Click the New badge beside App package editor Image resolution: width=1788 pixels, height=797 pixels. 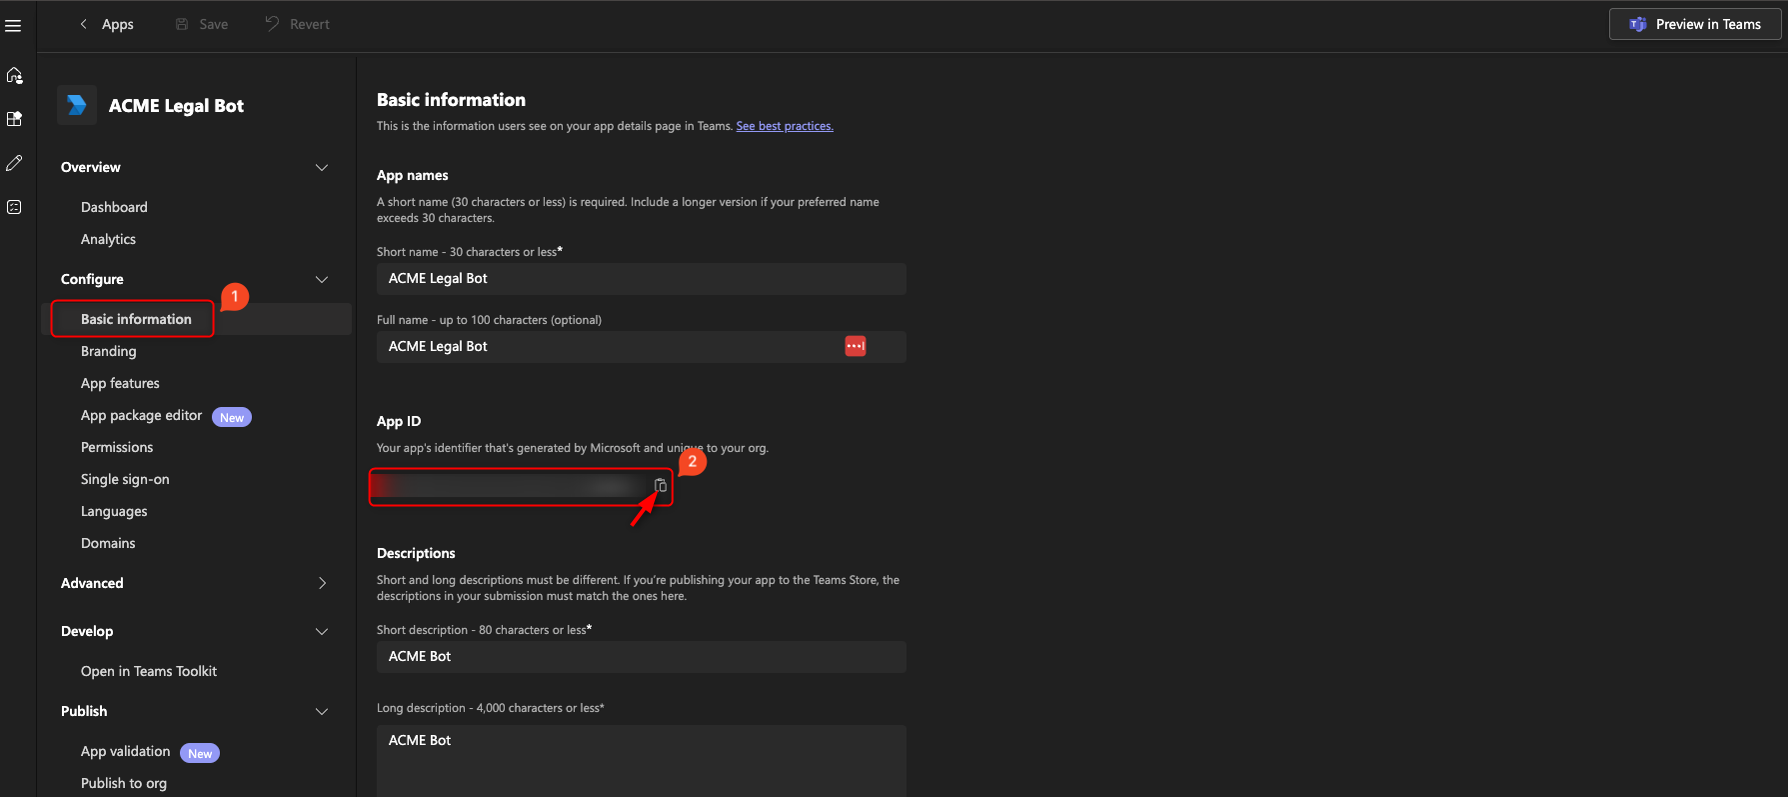[232, 417]
